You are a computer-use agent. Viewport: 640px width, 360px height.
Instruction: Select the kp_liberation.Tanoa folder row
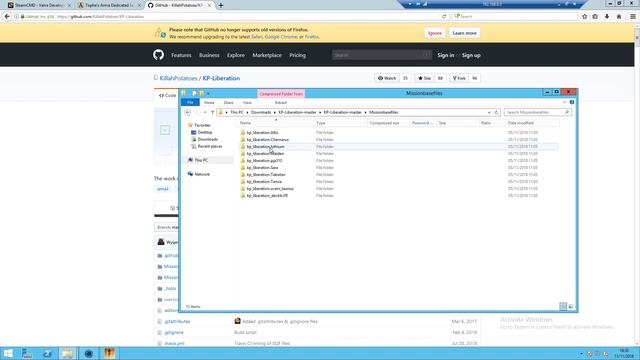click(399, 182)
